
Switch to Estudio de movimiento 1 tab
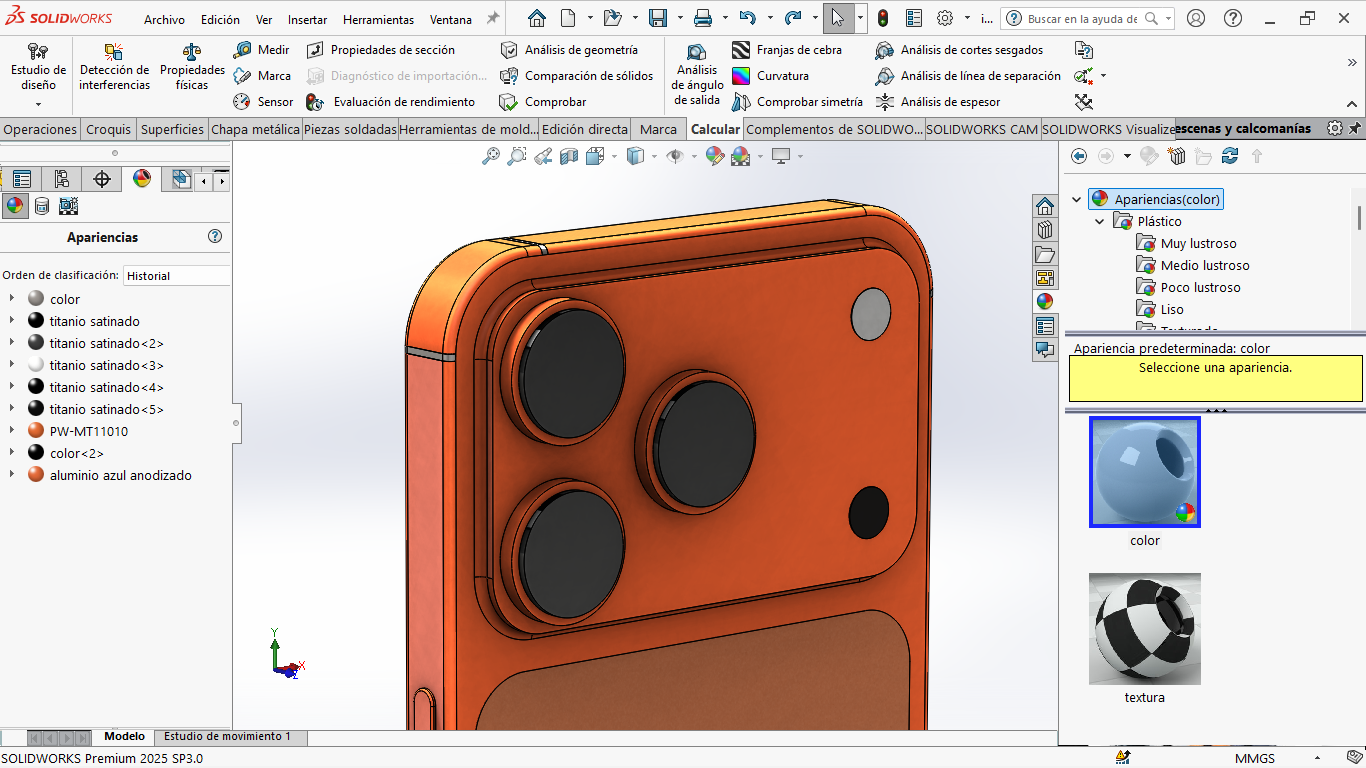click(x=227, y=737)
